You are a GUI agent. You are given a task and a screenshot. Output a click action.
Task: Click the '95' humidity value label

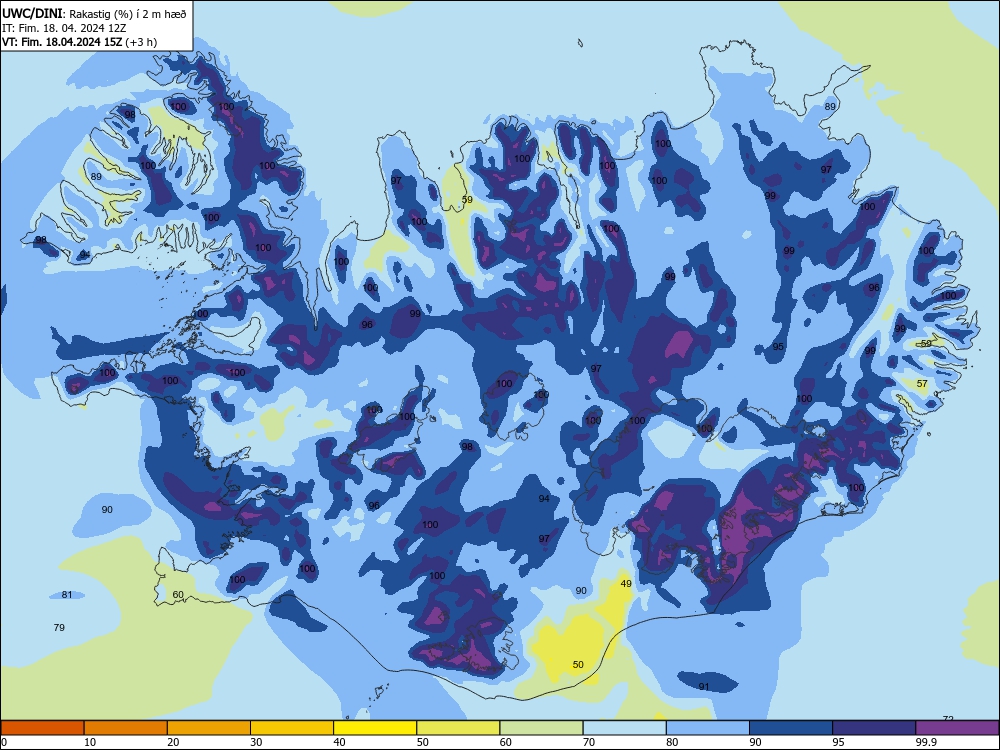coord(778,347)
